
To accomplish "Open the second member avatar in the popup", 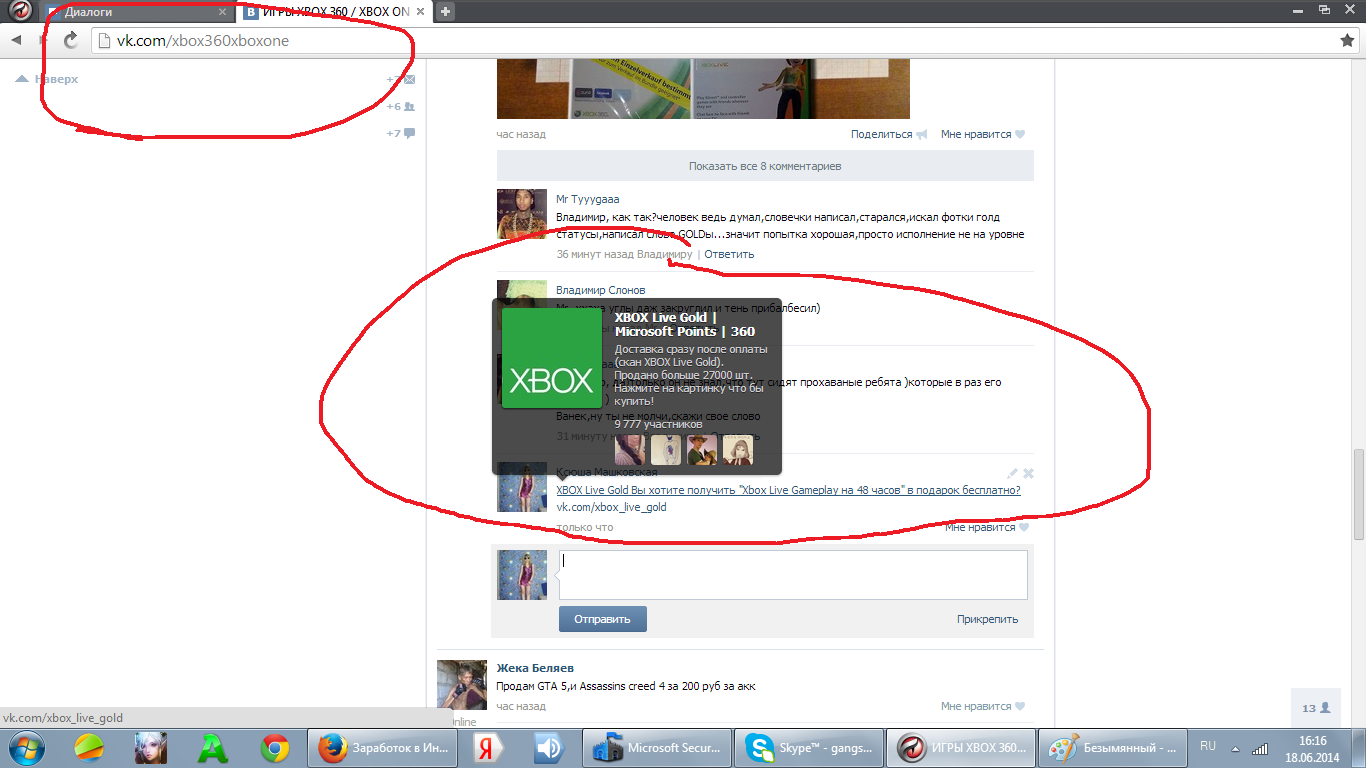I will (x=666, y=450).
